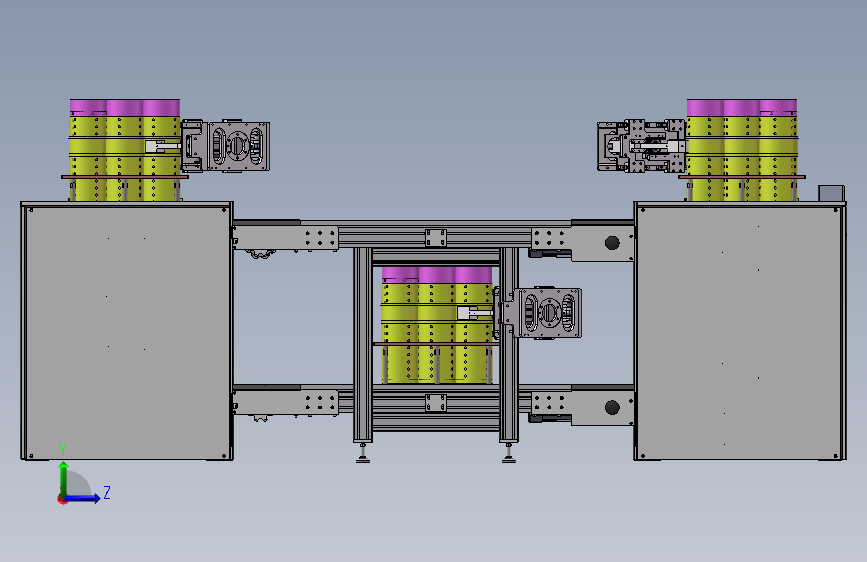Click the magenta cap on the right cylinder stack

point(742,107)
